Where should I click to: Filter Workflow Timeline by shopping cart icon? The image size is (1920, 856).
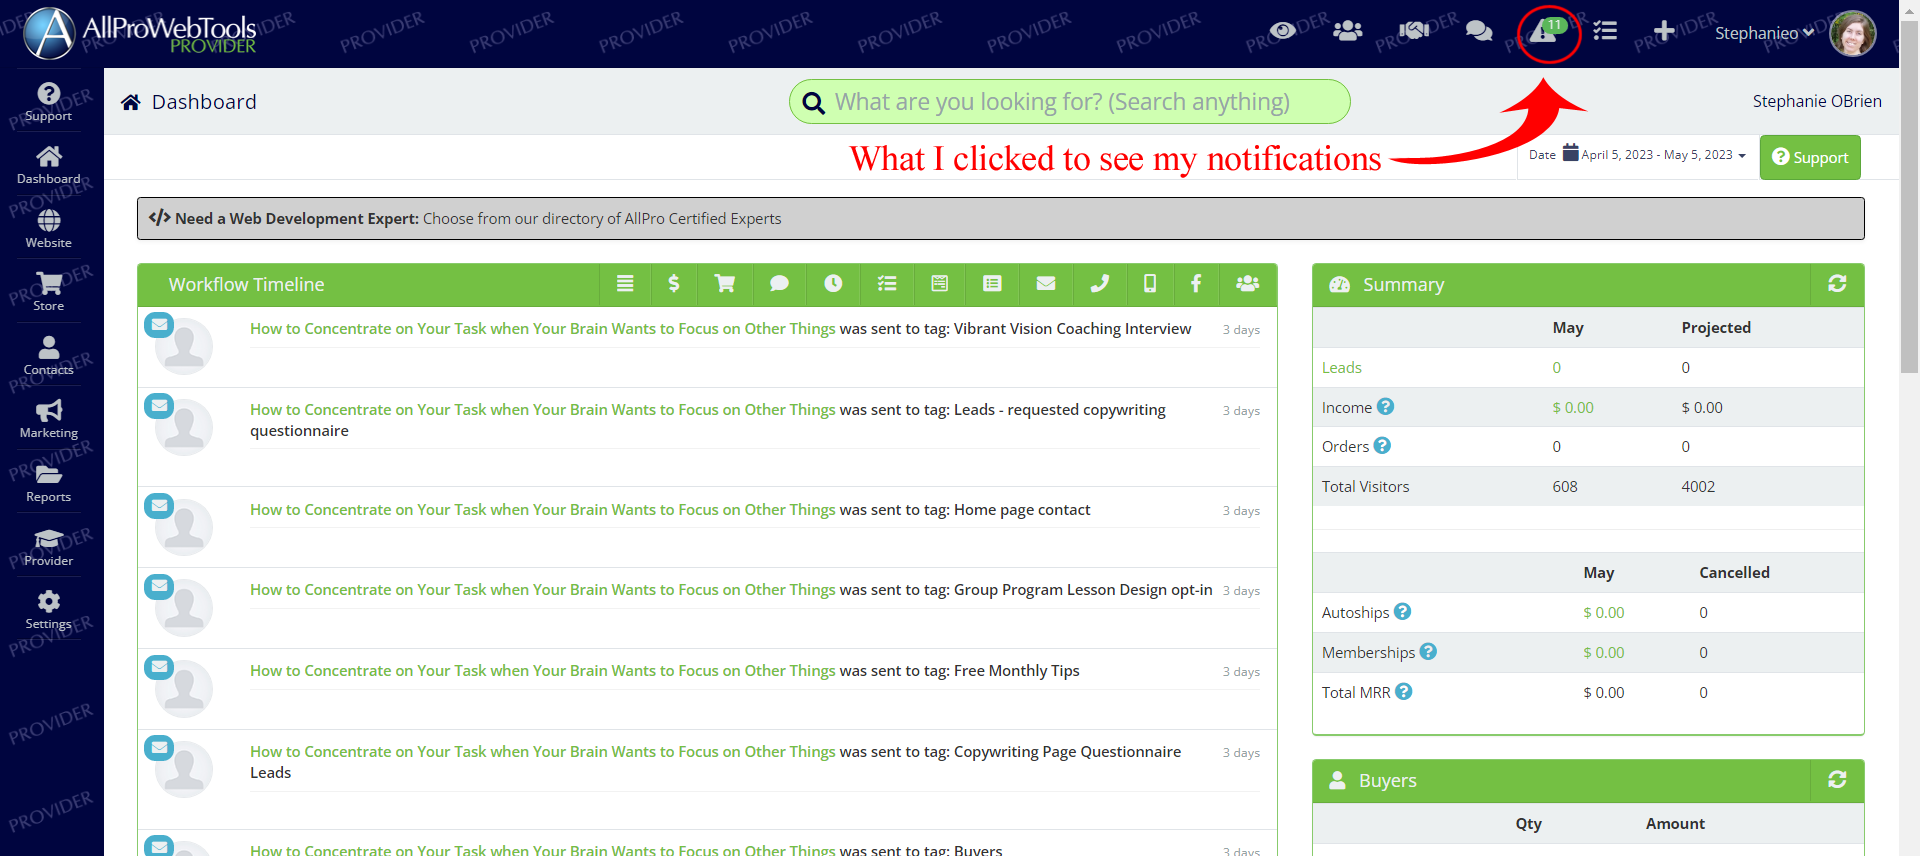725,284
